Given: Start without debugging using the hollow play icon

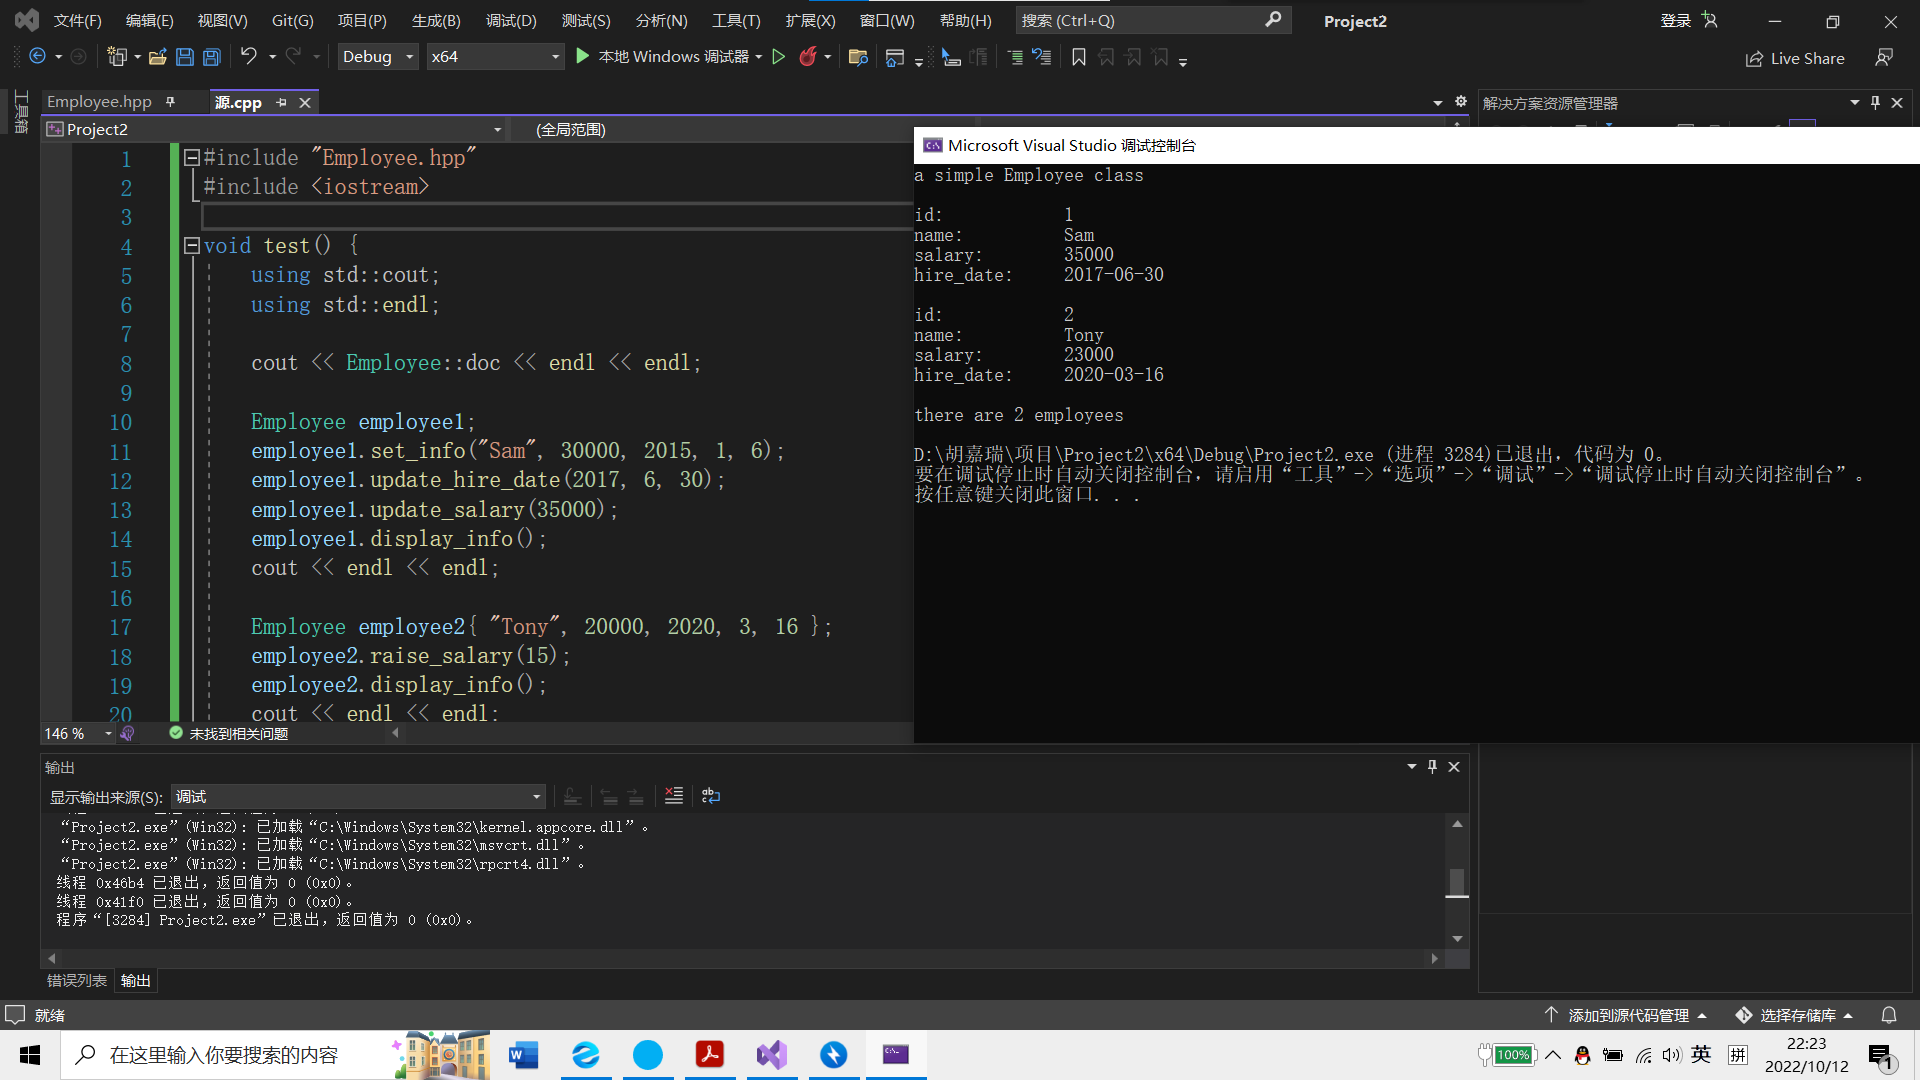Looking at the screenshot, I should (779, 57).
